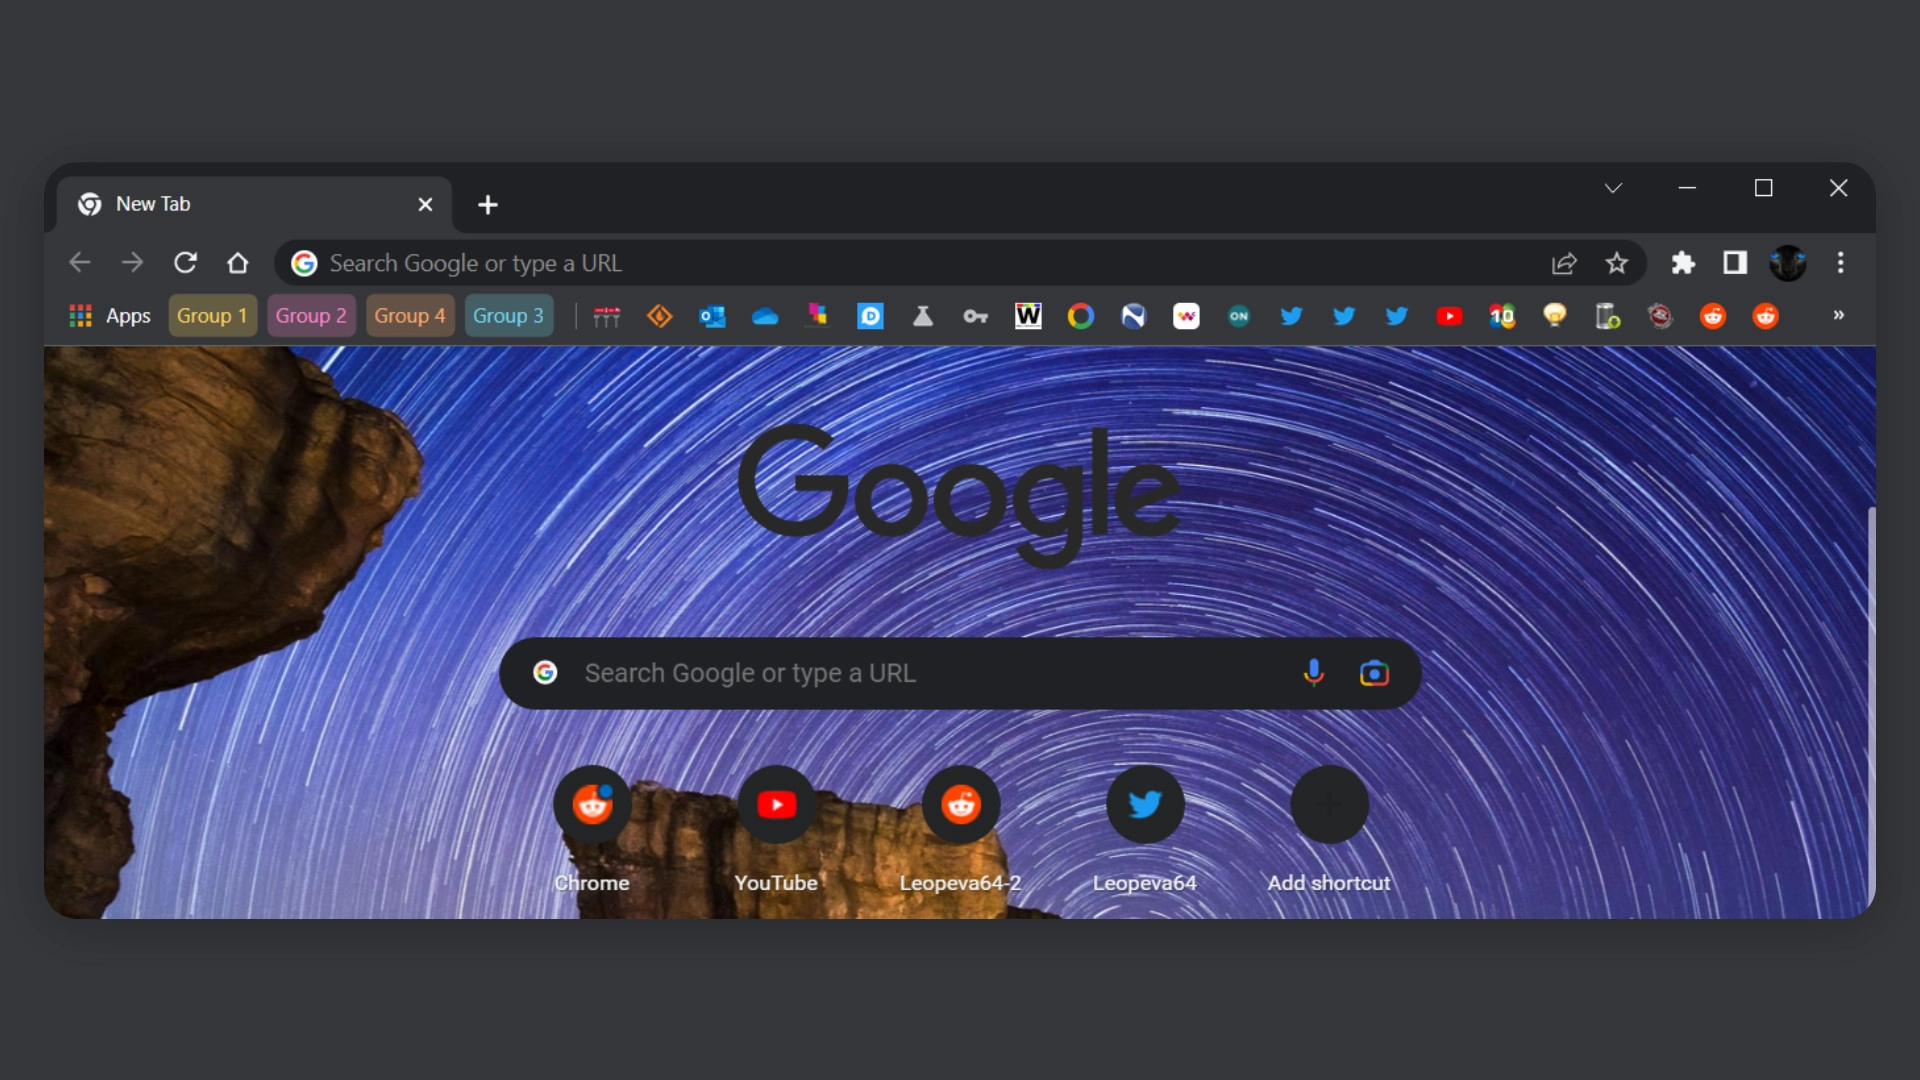This screenshot has width=1920, height=1080.
Task: Click the Add shortcut button
Action: coord(1329,805)
